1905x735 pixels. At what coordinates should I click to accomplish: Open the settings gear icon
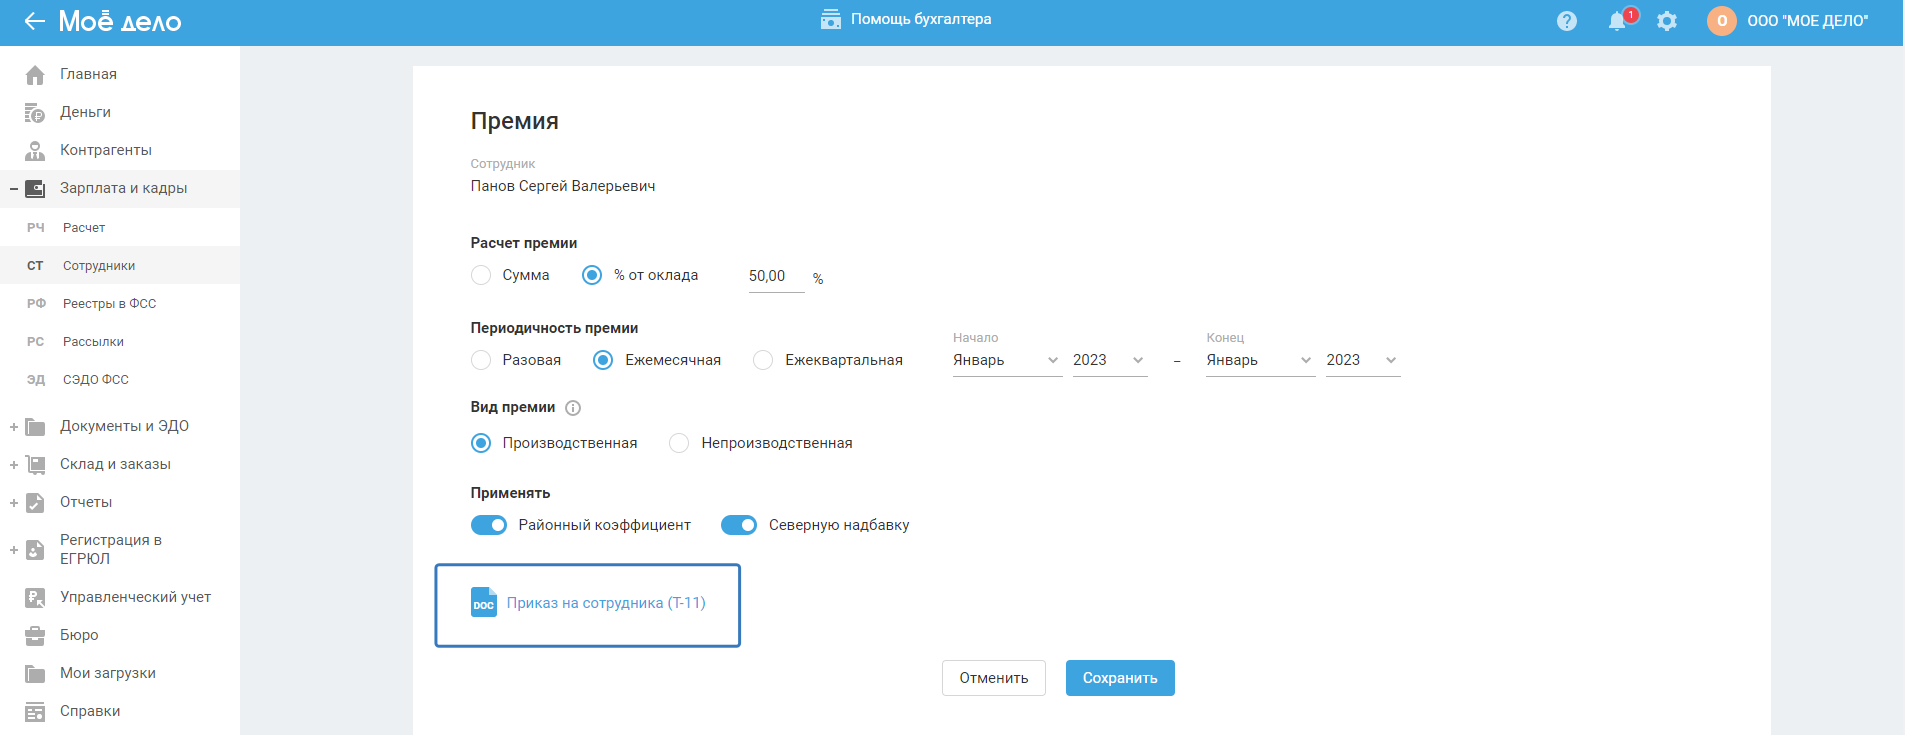coord(1667,21)
